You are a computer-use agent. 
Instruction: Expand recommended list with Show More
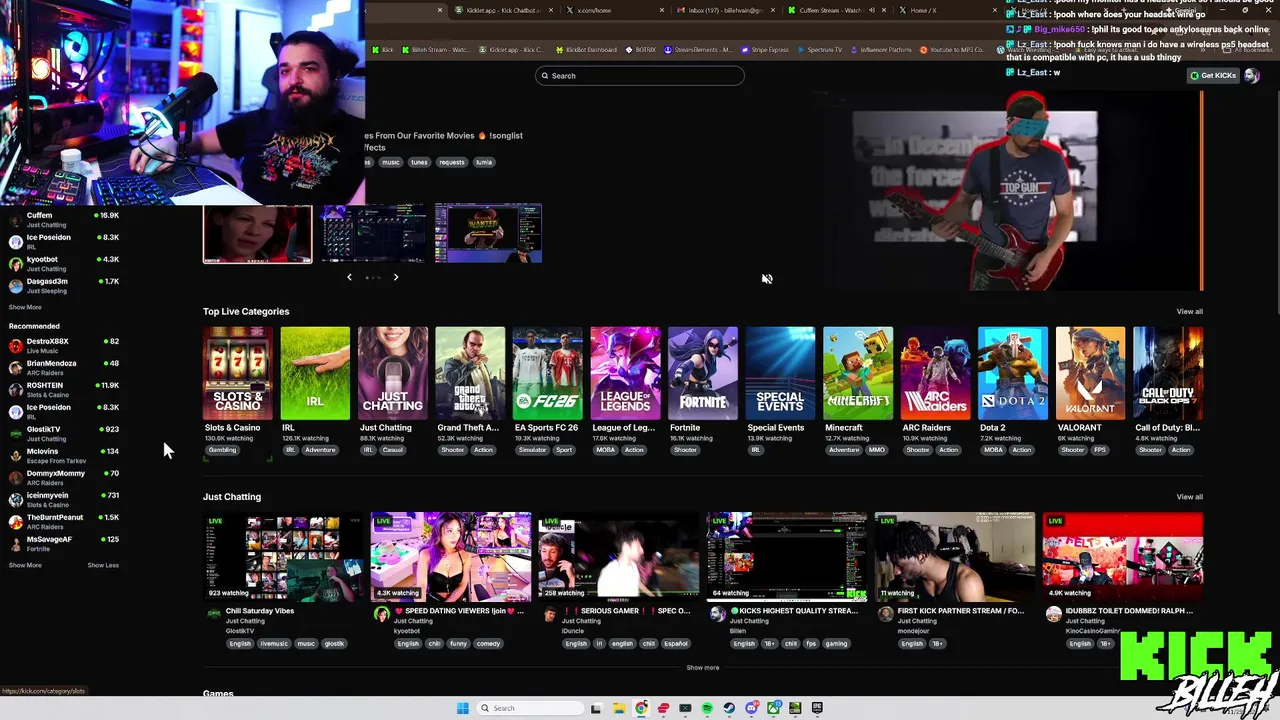pos(25,565)
